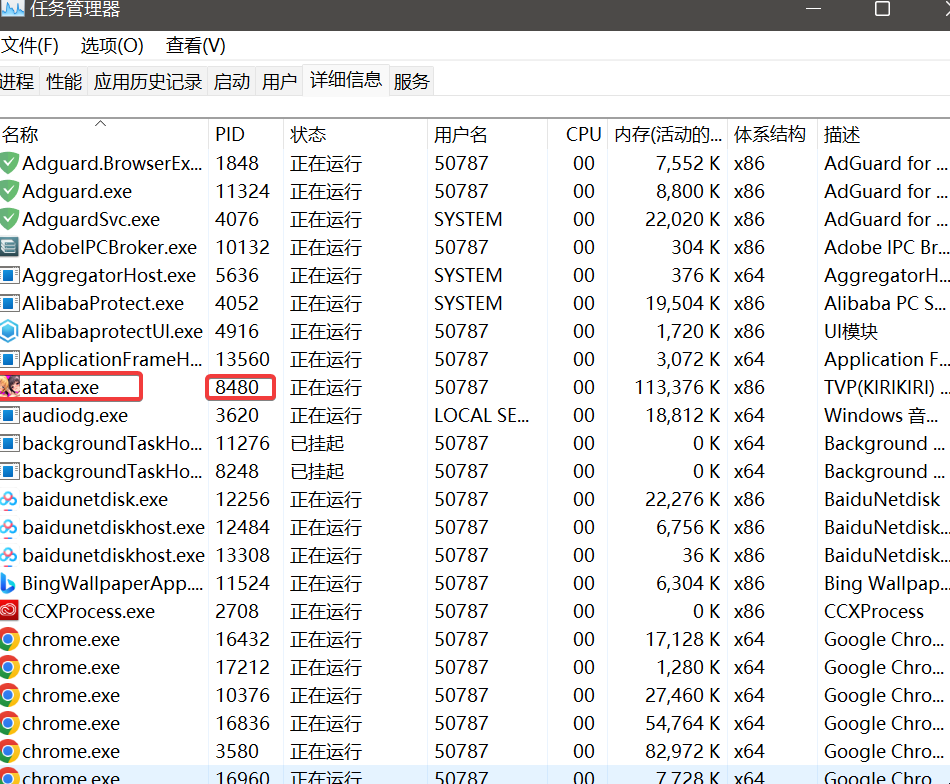Open the 文件(F) menu
Screen dimensions: 950x784
coord(30,46)
